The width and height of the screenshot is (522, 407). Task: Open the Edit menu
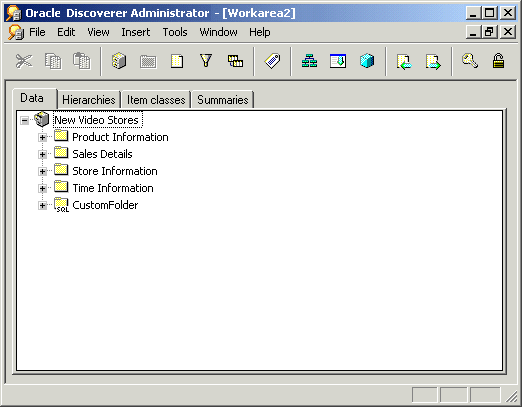66,32
